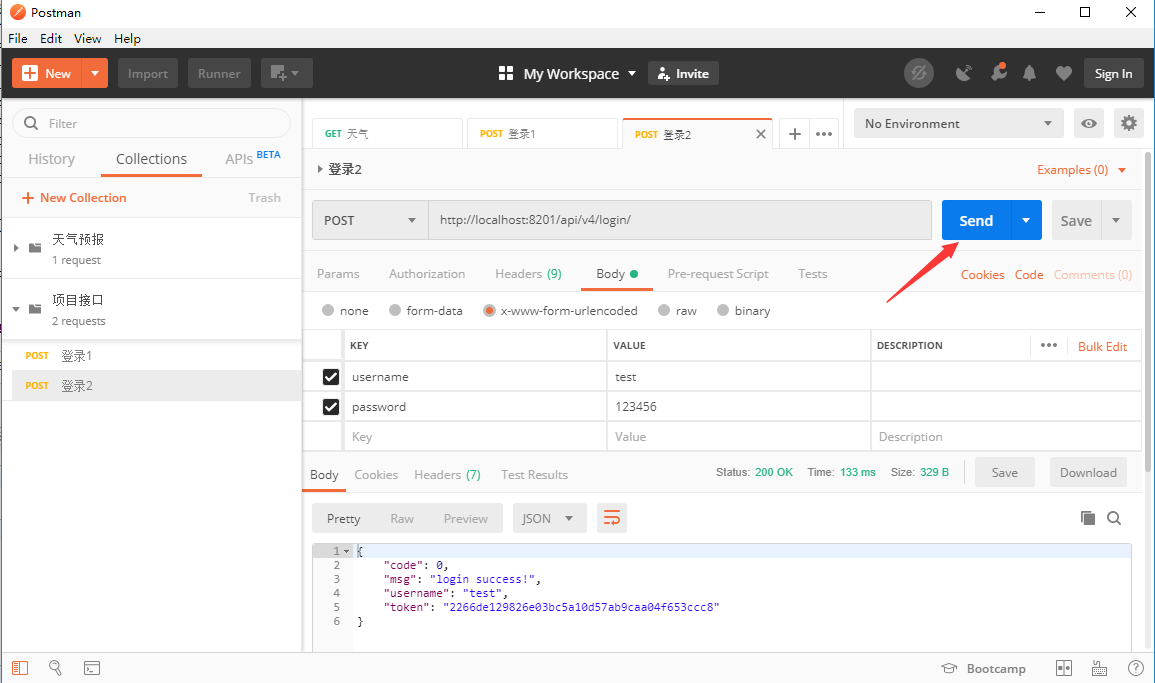Open the File menu

(18, 38)
